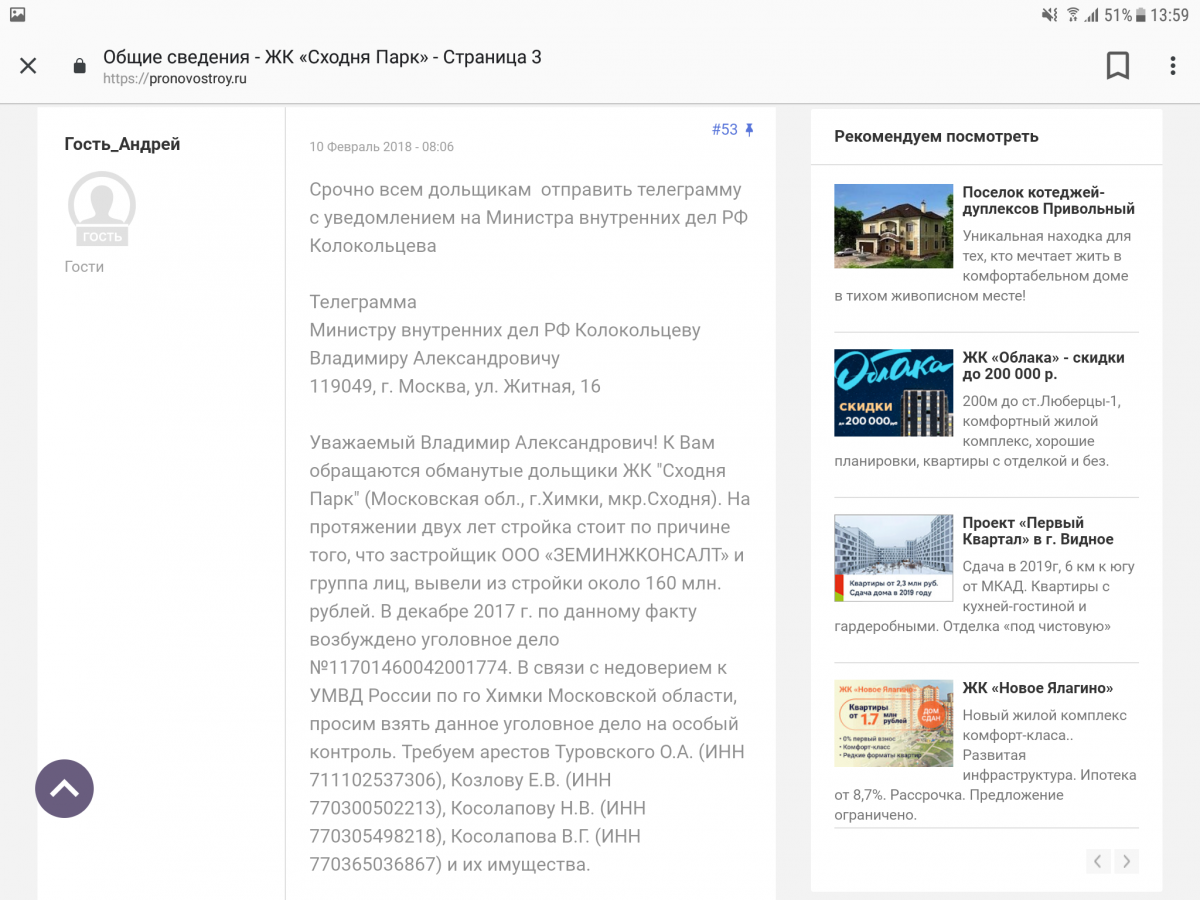Open the ЖК «Новое Ялагино» link

tap(1037, 688)
